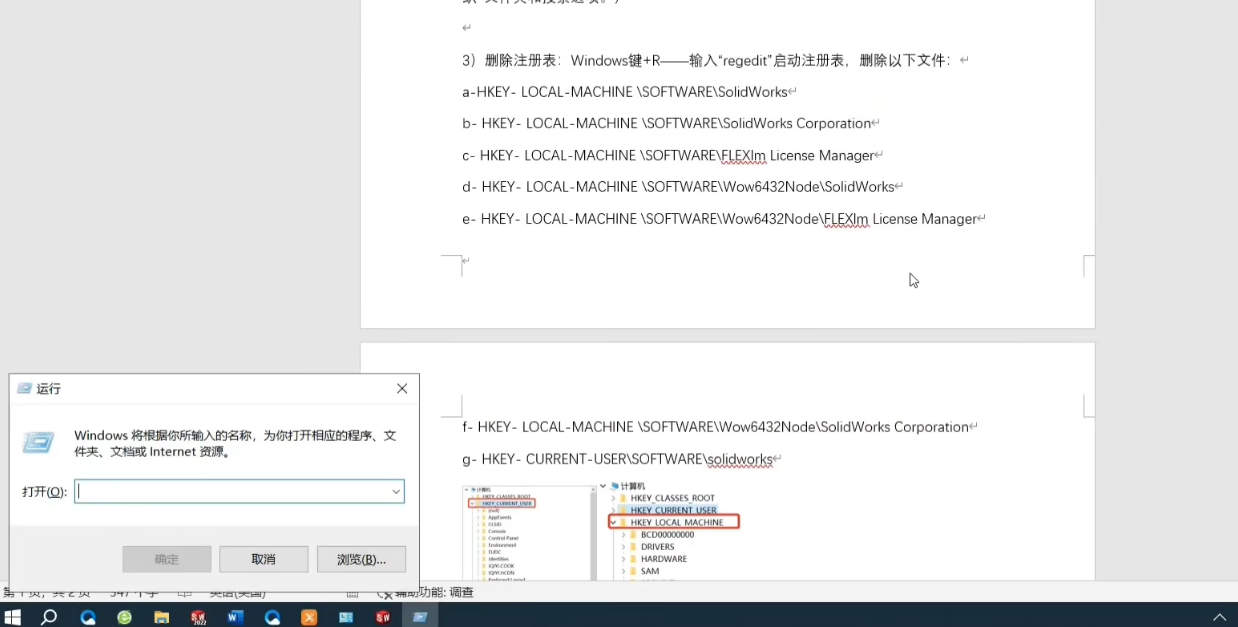Click HKEY_LOCAL_MACHINE in the registry screenshot

point(676,522)
